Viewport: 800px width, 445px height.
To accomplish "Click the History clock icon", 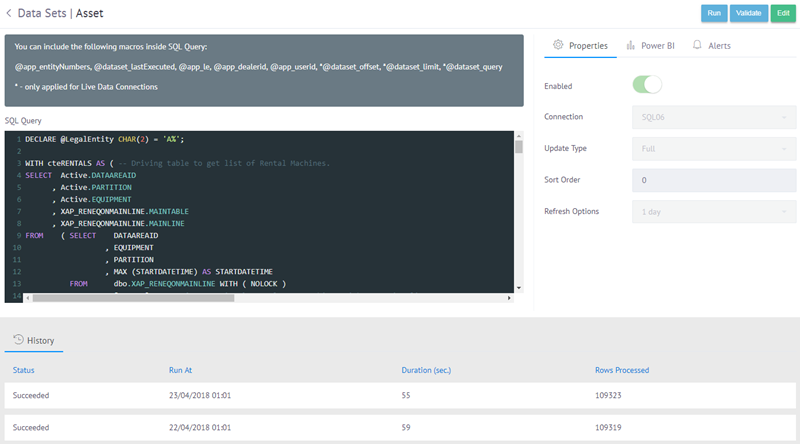I will [x=18, y=340].
